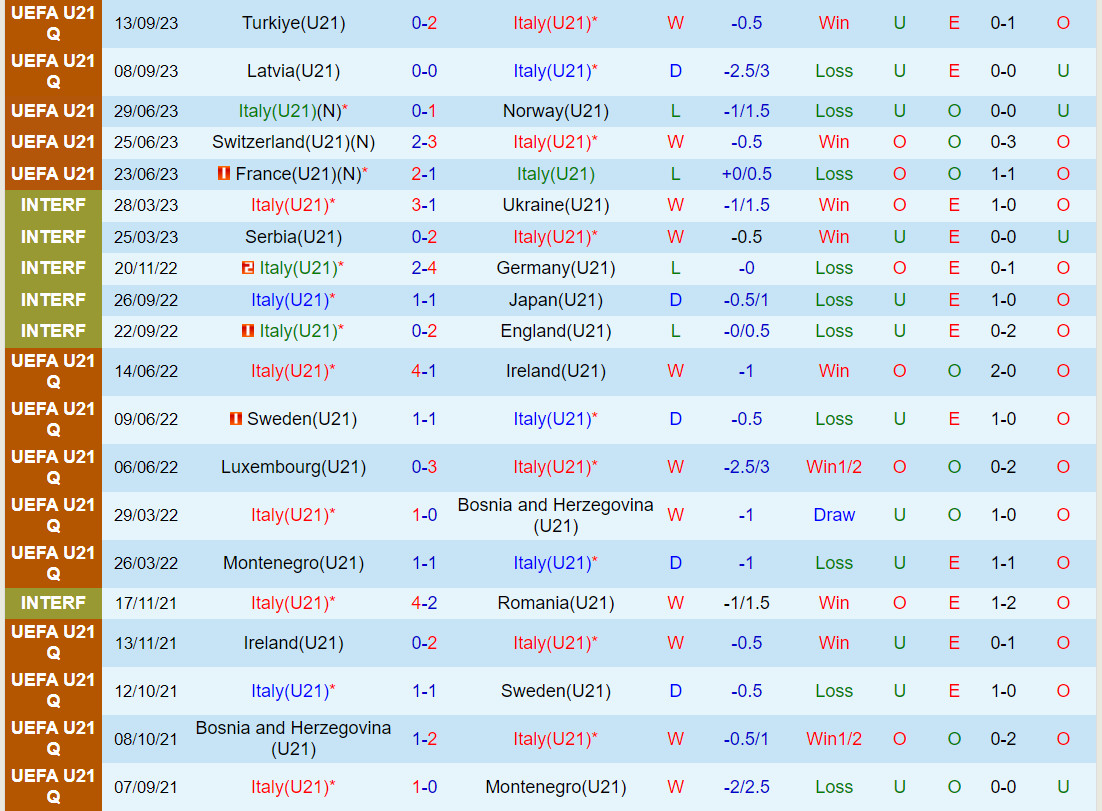The image size is (1102, 811).
Task: Click Montenegro(U21) away team on 07/09/21
Action: point(556,787)
